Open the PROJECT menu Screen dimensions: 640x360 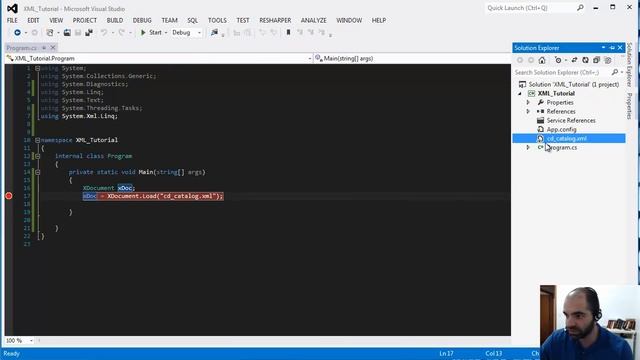click(84, 20)
